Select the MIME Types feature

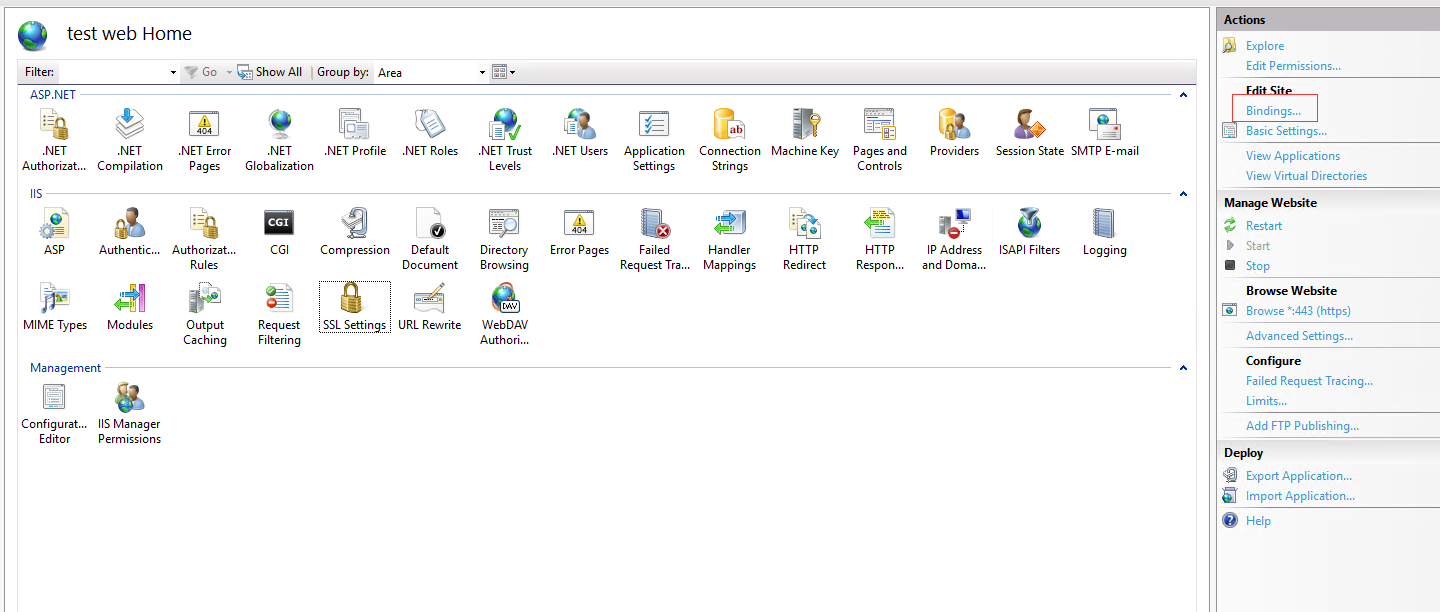coord(55,305)
